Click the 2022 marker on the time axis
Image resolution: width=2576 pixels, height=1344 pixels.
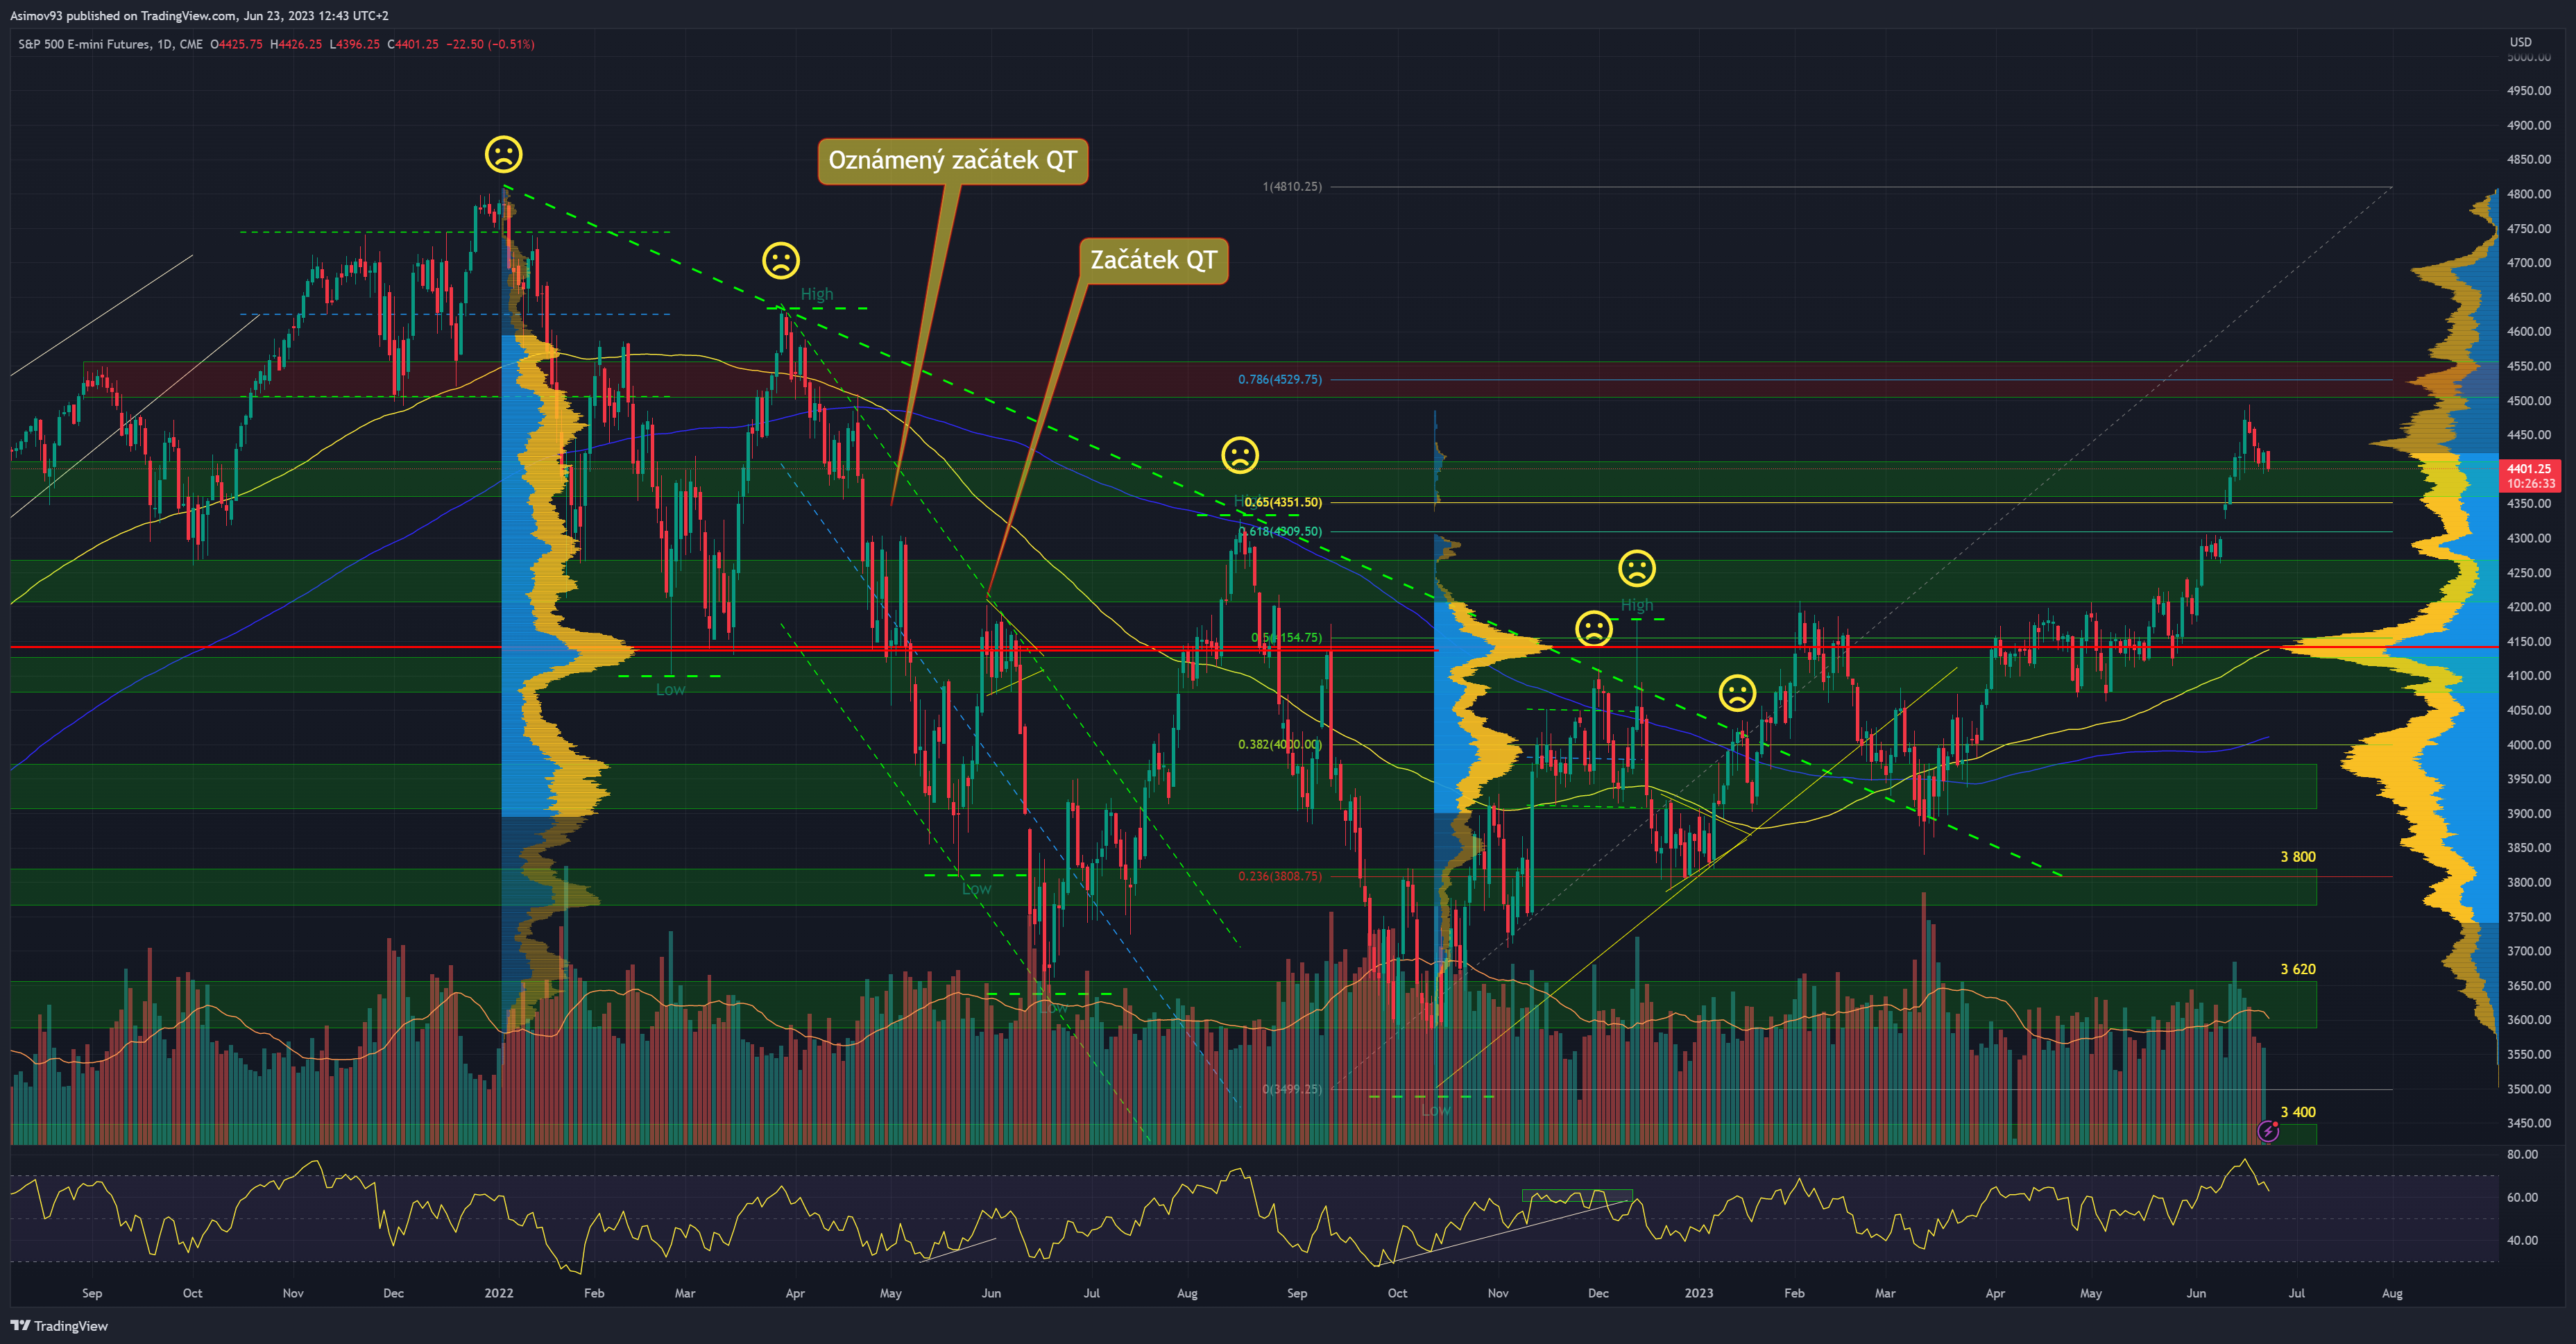(x=498, y=1293)
